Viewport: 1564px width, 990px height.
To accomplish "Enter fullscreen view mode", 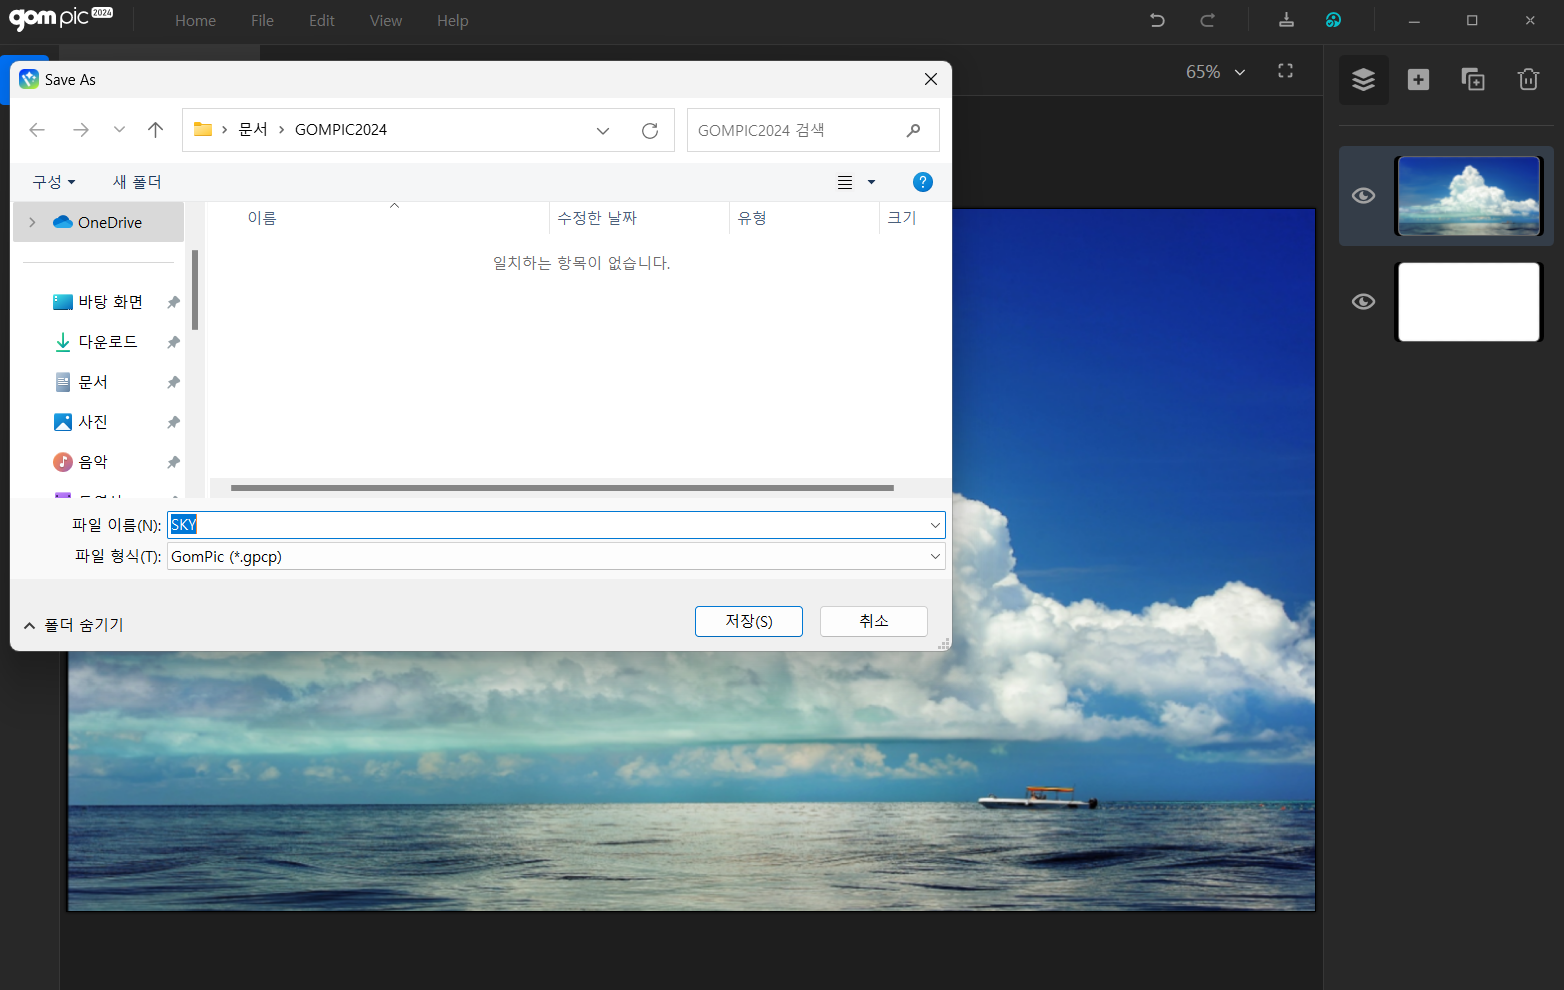I will [1285, 71].
